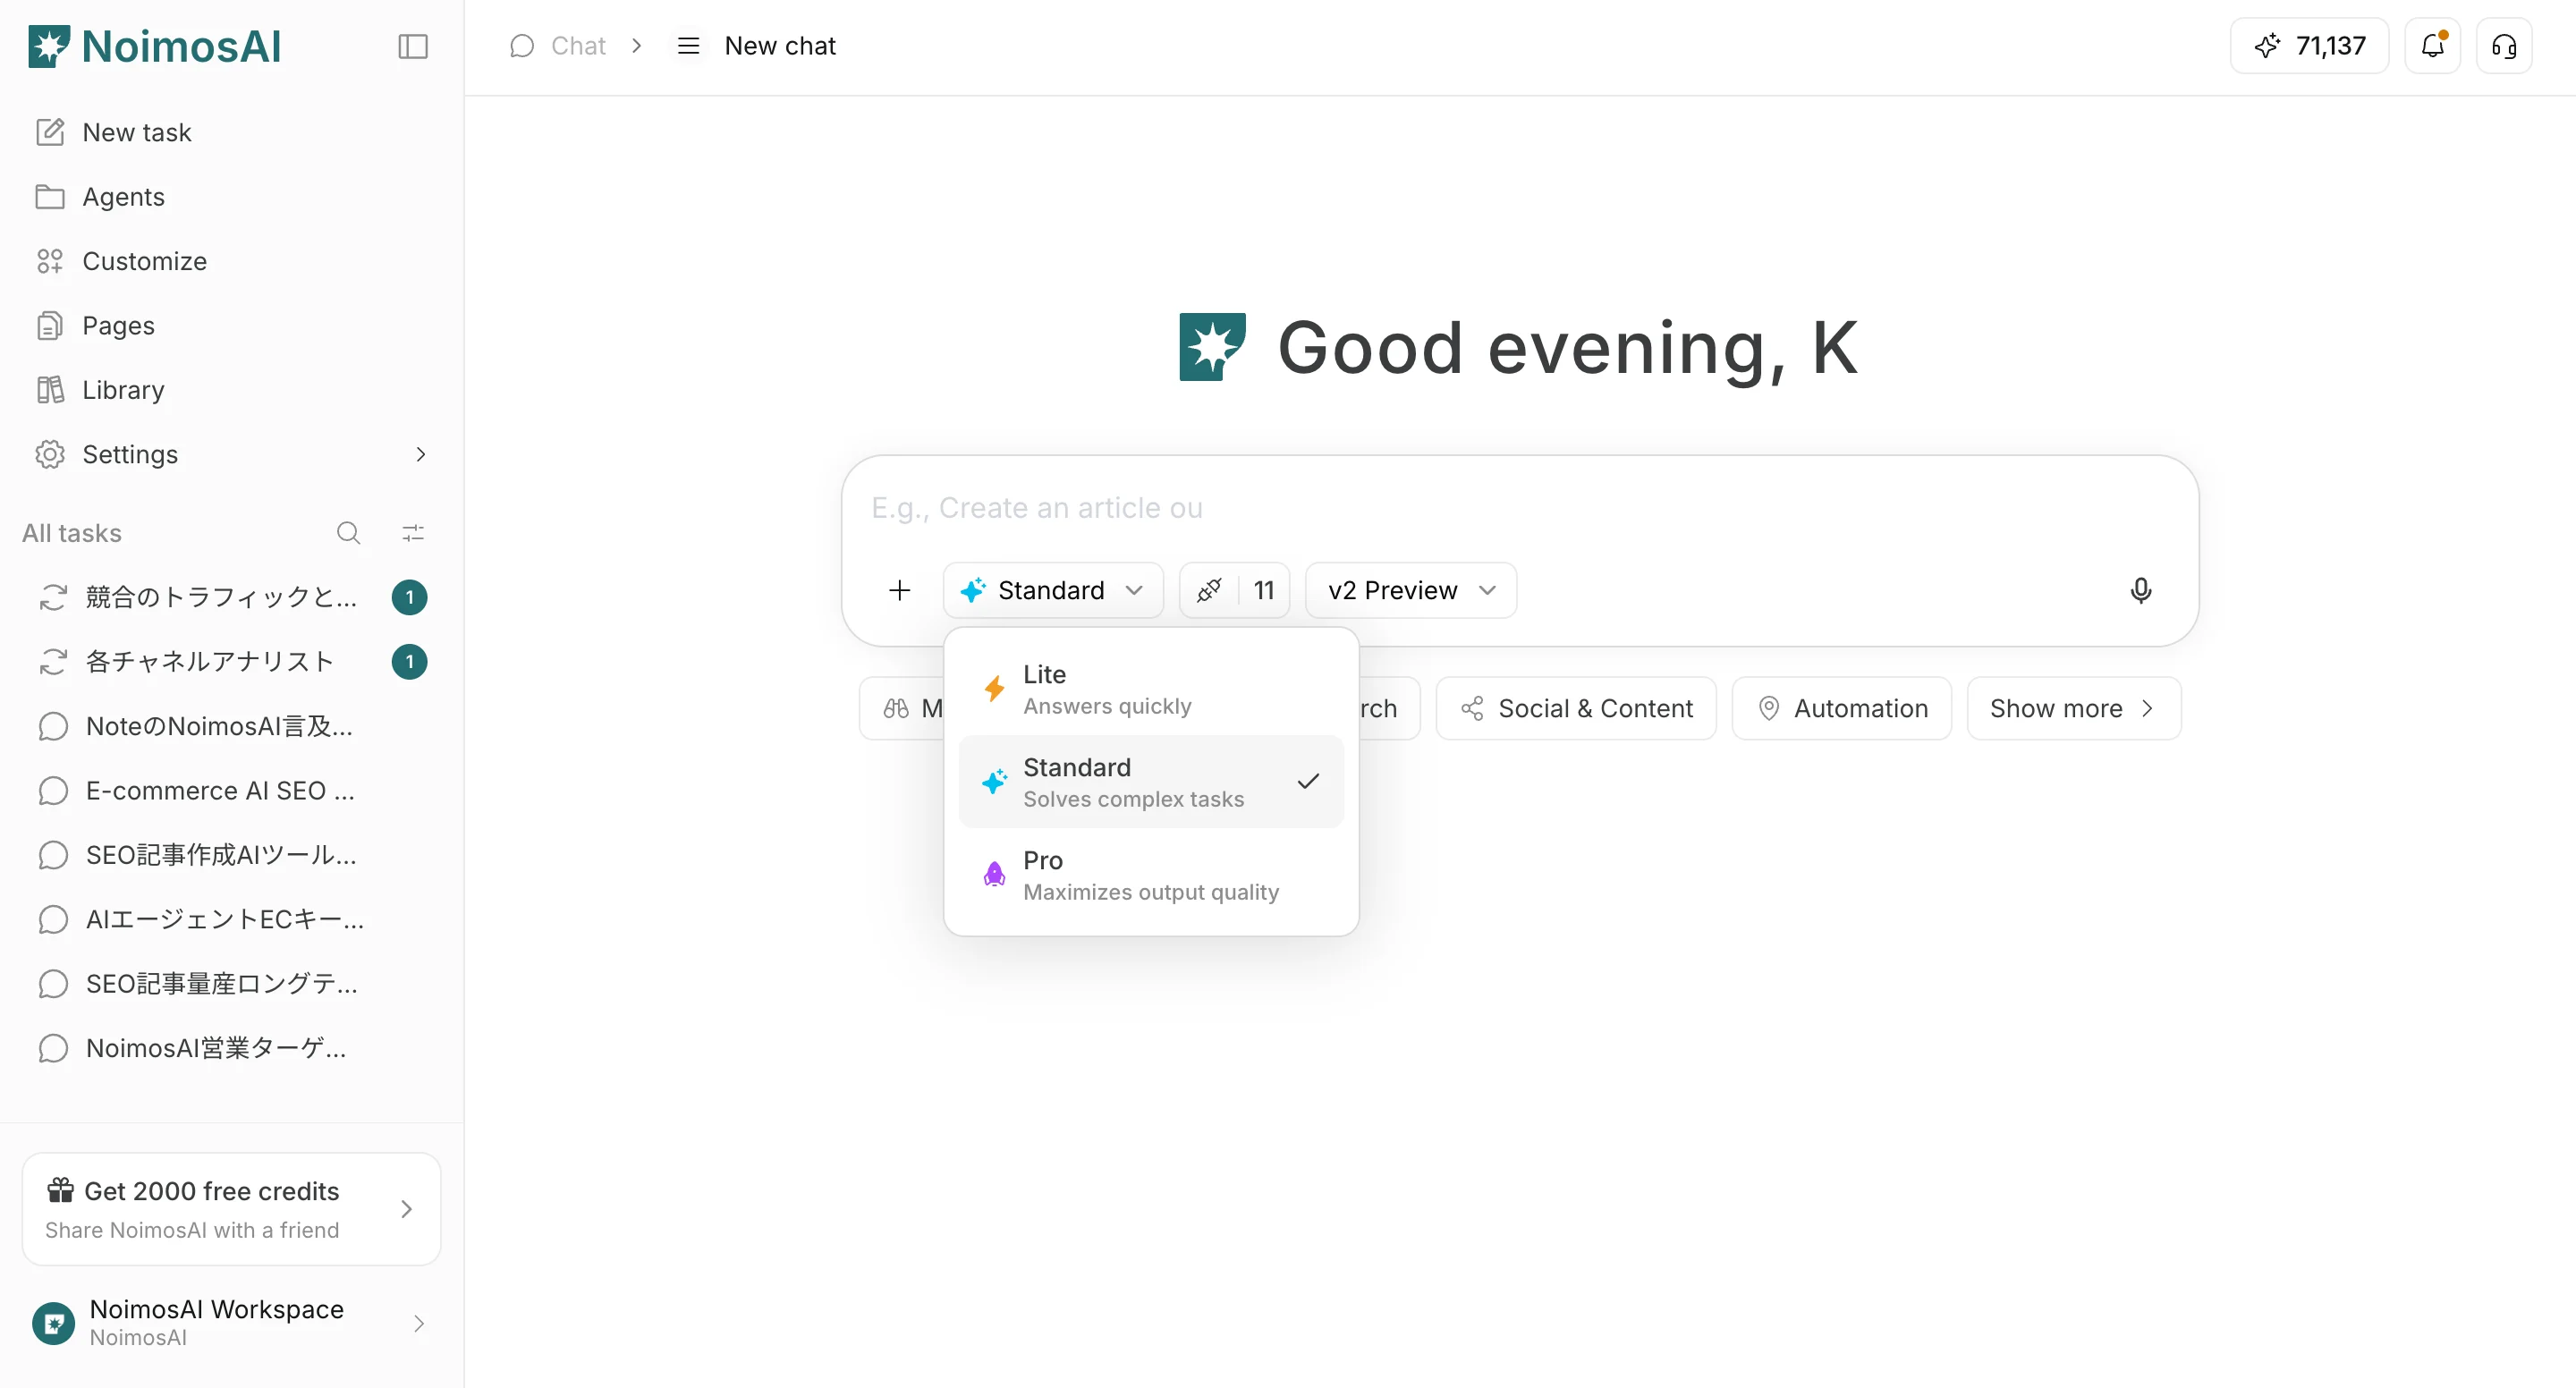Click the NoimosAI logo in sidebar

(x=154, y=46)
